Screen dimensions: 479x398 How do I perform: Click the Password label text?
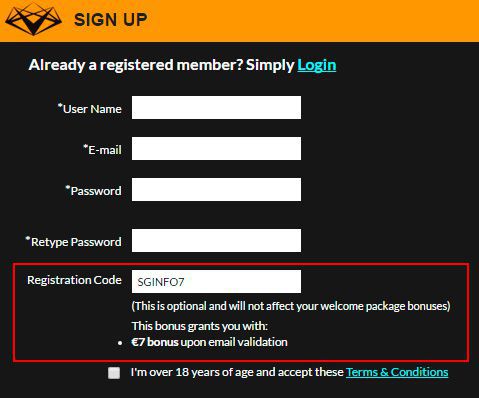pos(93,191)
